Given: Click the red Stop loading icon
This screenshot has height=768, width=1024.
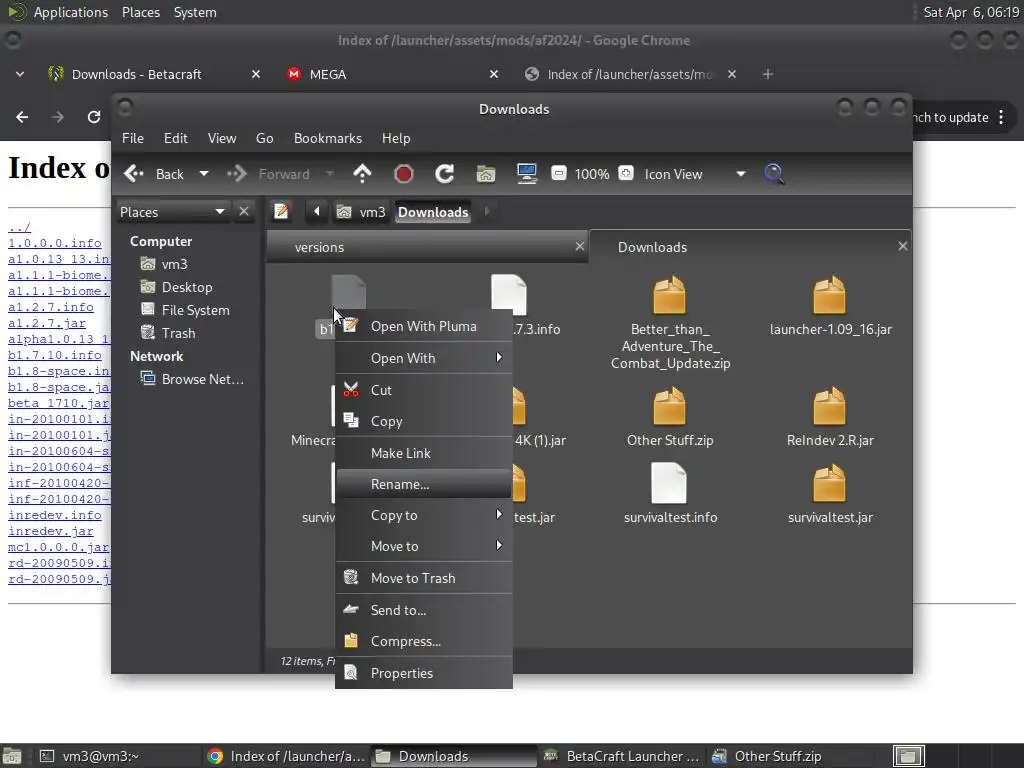Looking at the screenshot, I should (404, 174).
